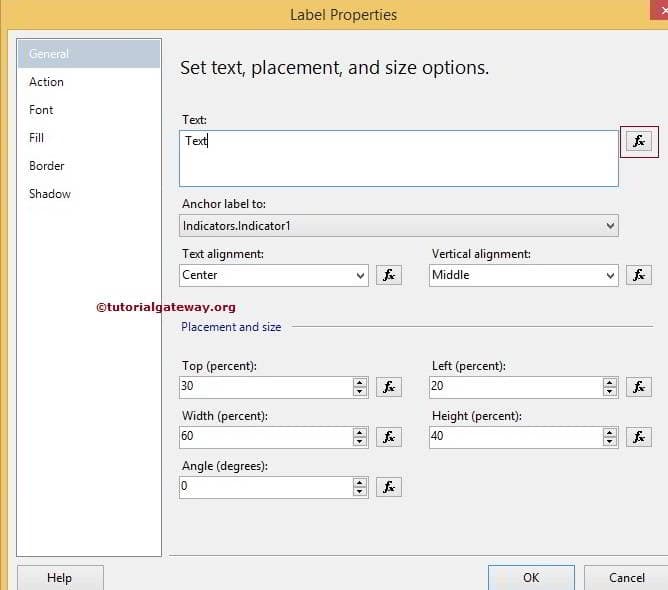668x590 pixels.
Task: Open the Border page
Action: 89,166
